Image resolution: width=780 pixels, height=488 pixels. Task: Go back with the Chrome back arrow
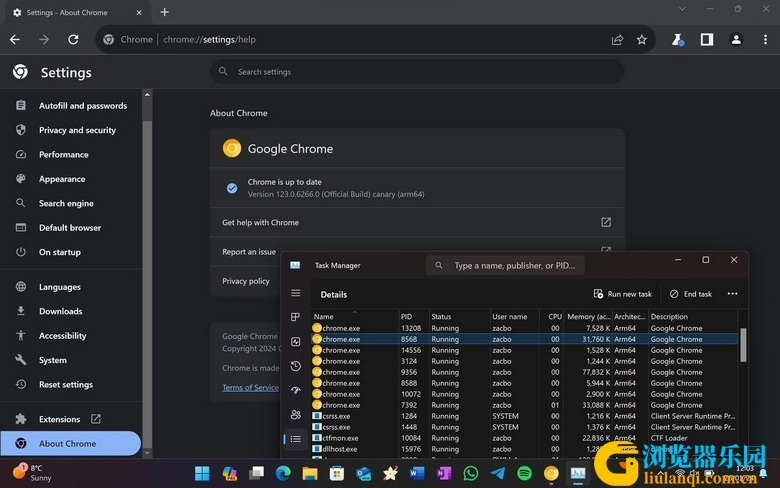tap(15, 39)
